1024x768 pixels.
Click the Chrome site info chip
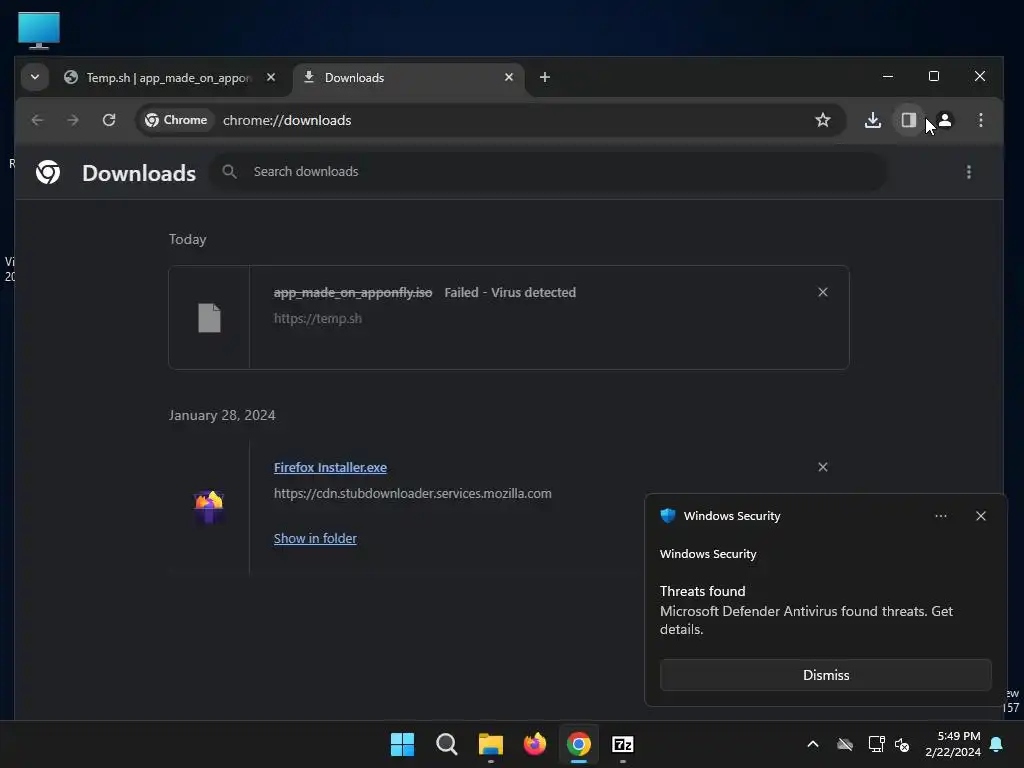(x=176, y=120)
